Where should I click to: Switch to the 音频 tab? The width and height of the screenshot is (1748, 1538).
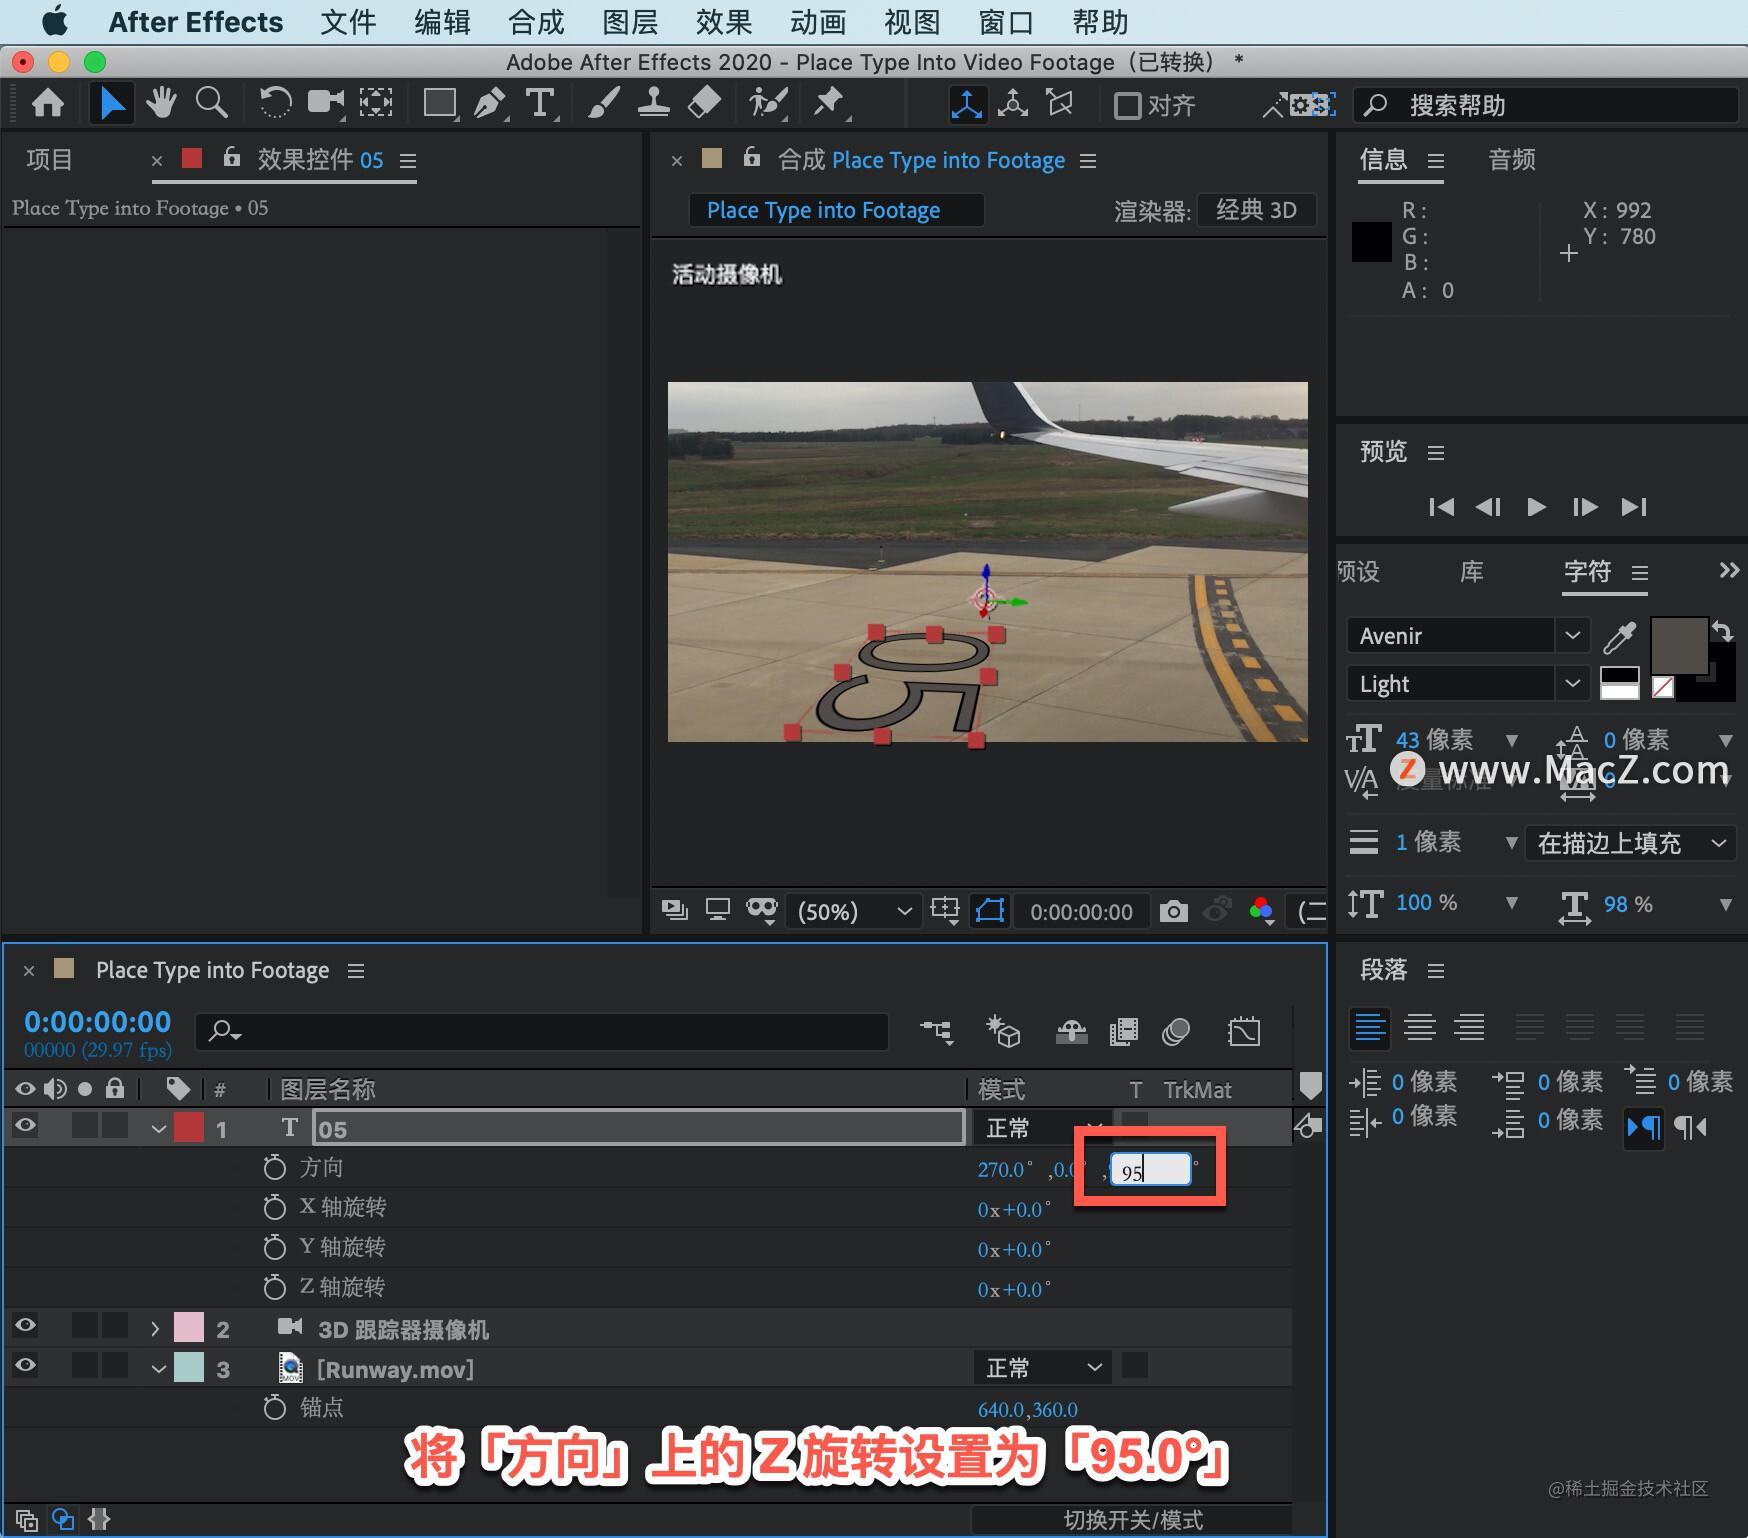1511,160
